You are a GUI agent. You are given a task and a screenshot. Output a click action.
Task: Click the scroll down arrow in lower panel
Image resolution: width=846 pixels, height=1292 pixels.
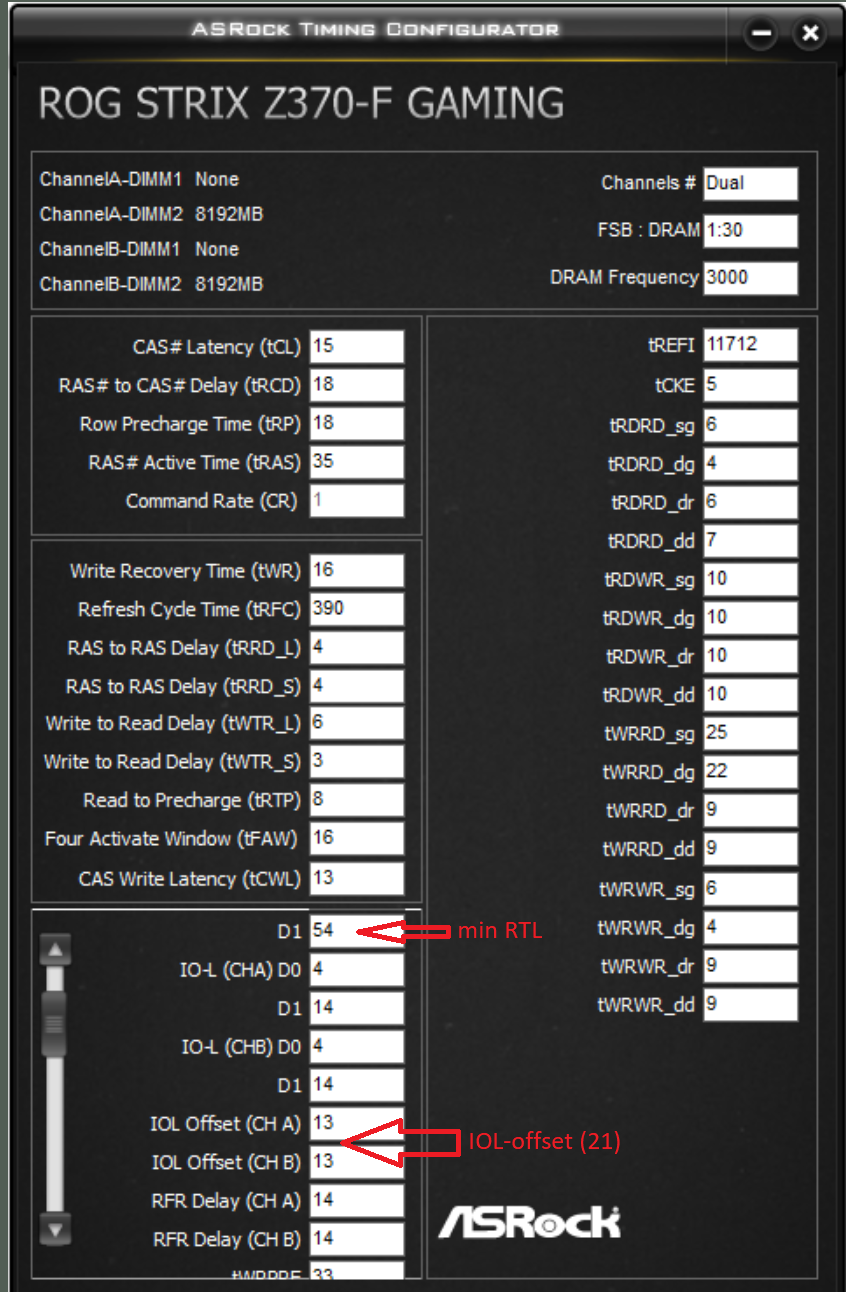(55, 1230)
